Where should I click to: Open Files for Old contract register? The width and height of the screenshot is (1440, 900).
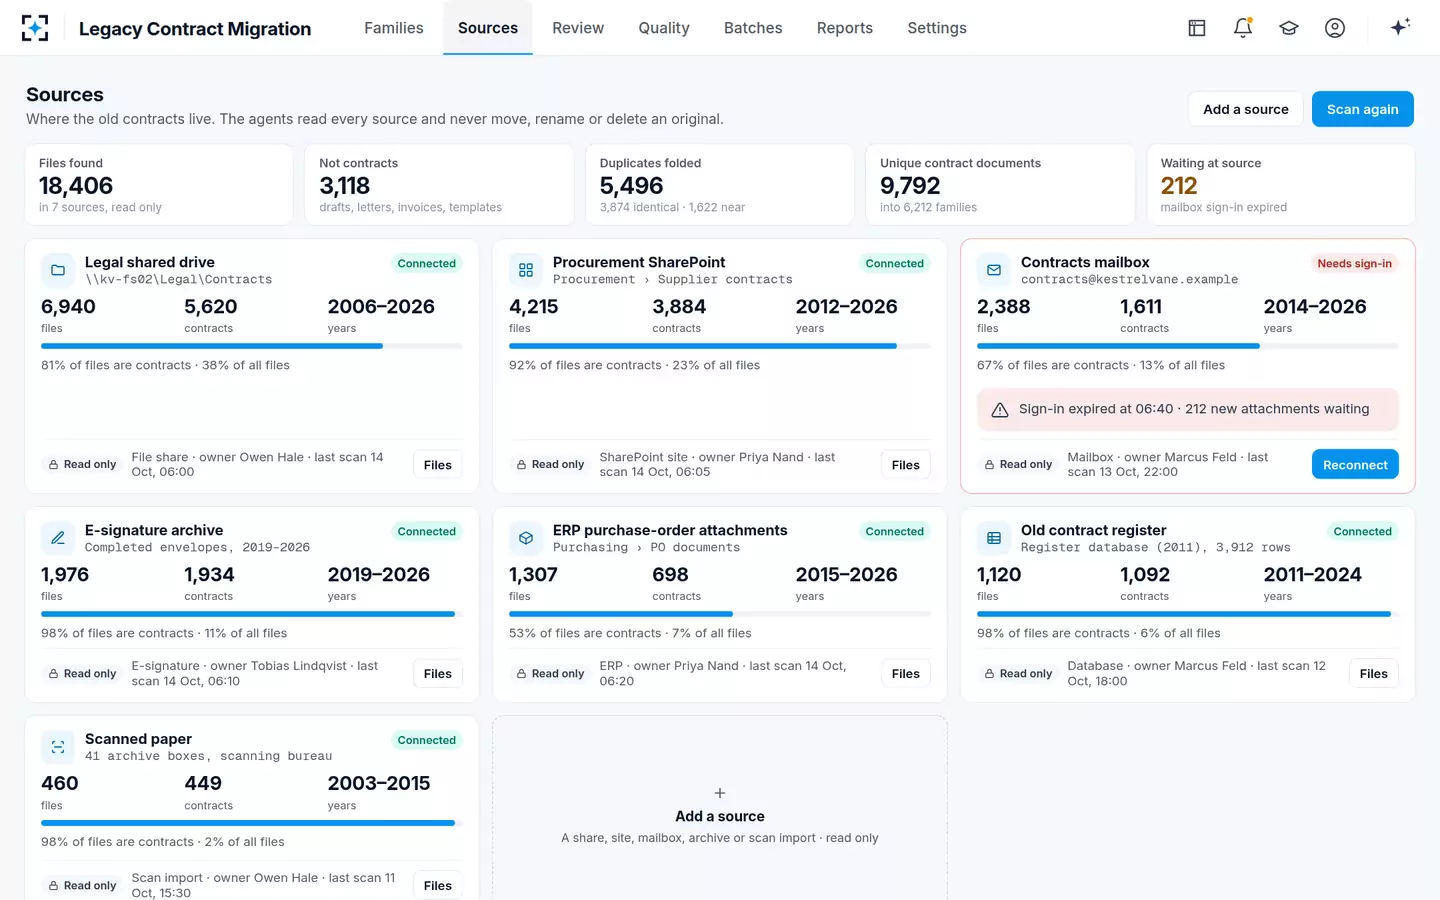click(x=1374, y=674)
